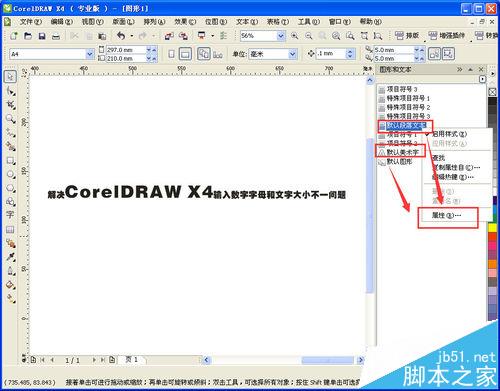This screenshot has width=500, height=391.
Task: Click the nudge offset .1 mm field
Action: 331,53
